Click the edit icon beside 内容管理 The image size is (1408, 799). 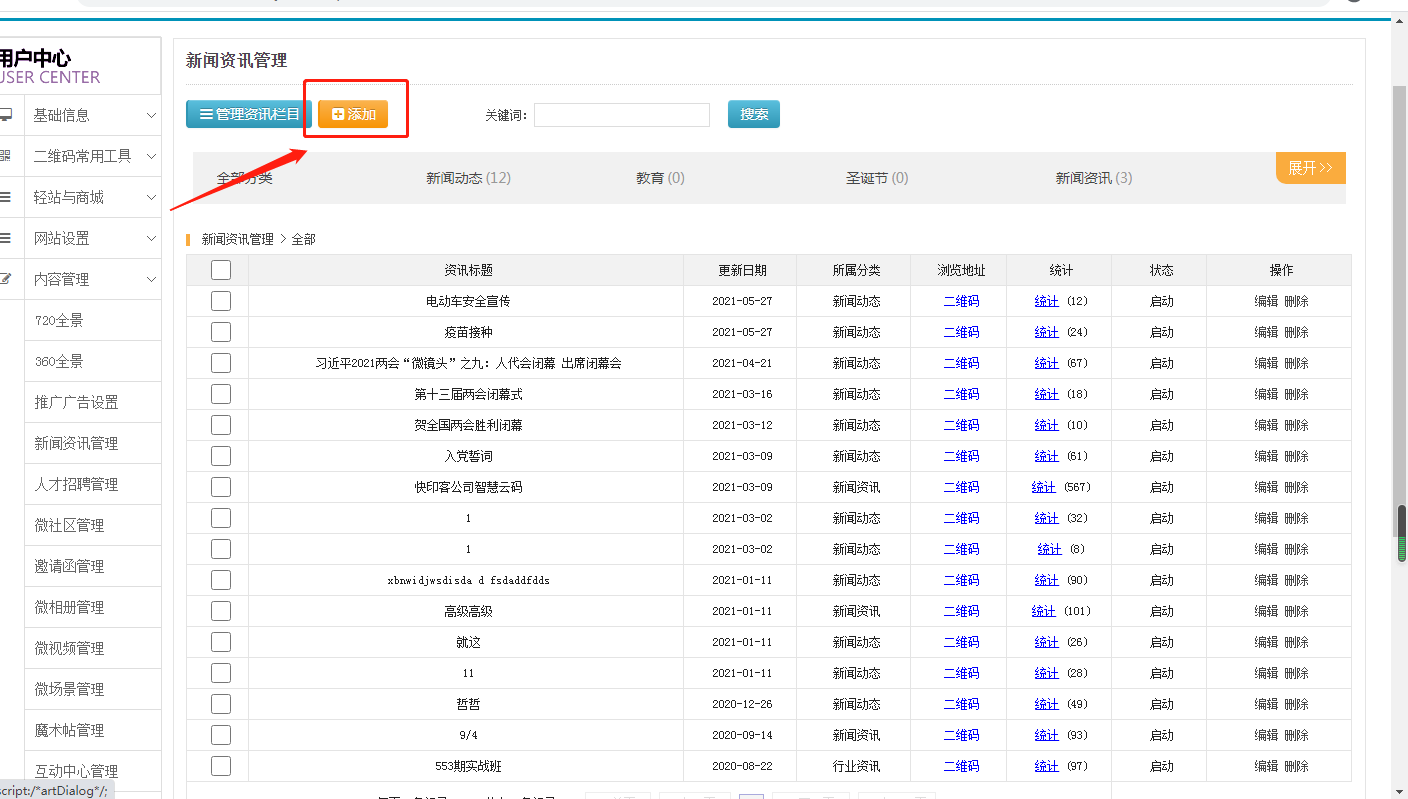pyautogui.click(x=6, y=279)
